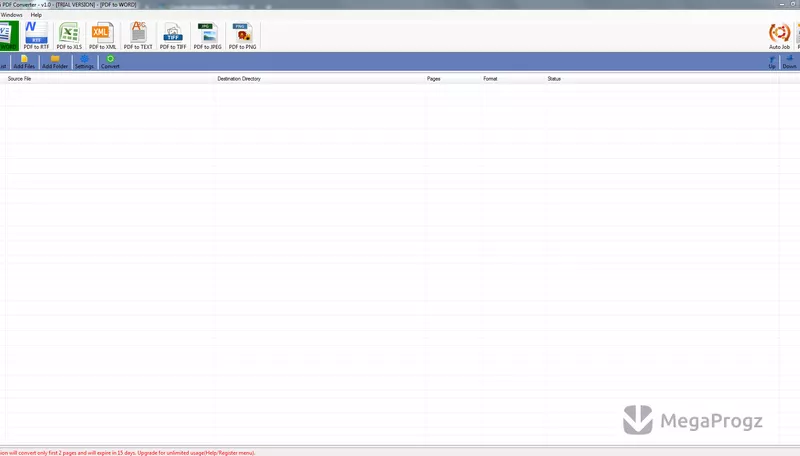Choose the PDF to PNG converter
Viewport: 800px width, 456px height.
pos(242,35)
